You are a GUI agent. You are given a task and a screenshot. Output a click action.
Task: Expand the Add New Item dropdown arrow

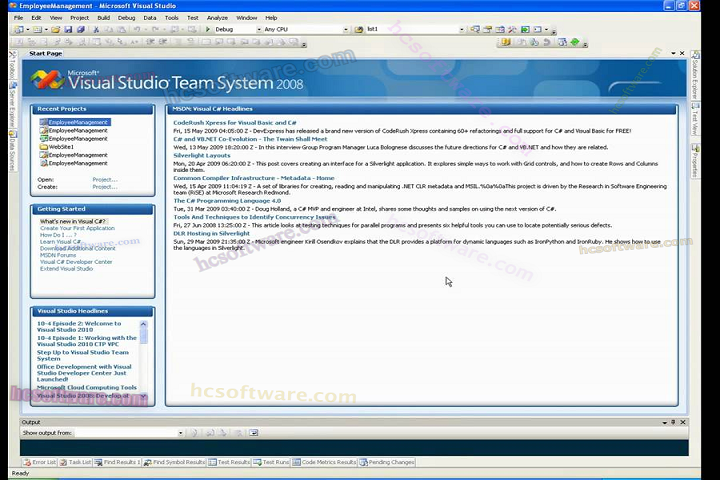point(46,29)
